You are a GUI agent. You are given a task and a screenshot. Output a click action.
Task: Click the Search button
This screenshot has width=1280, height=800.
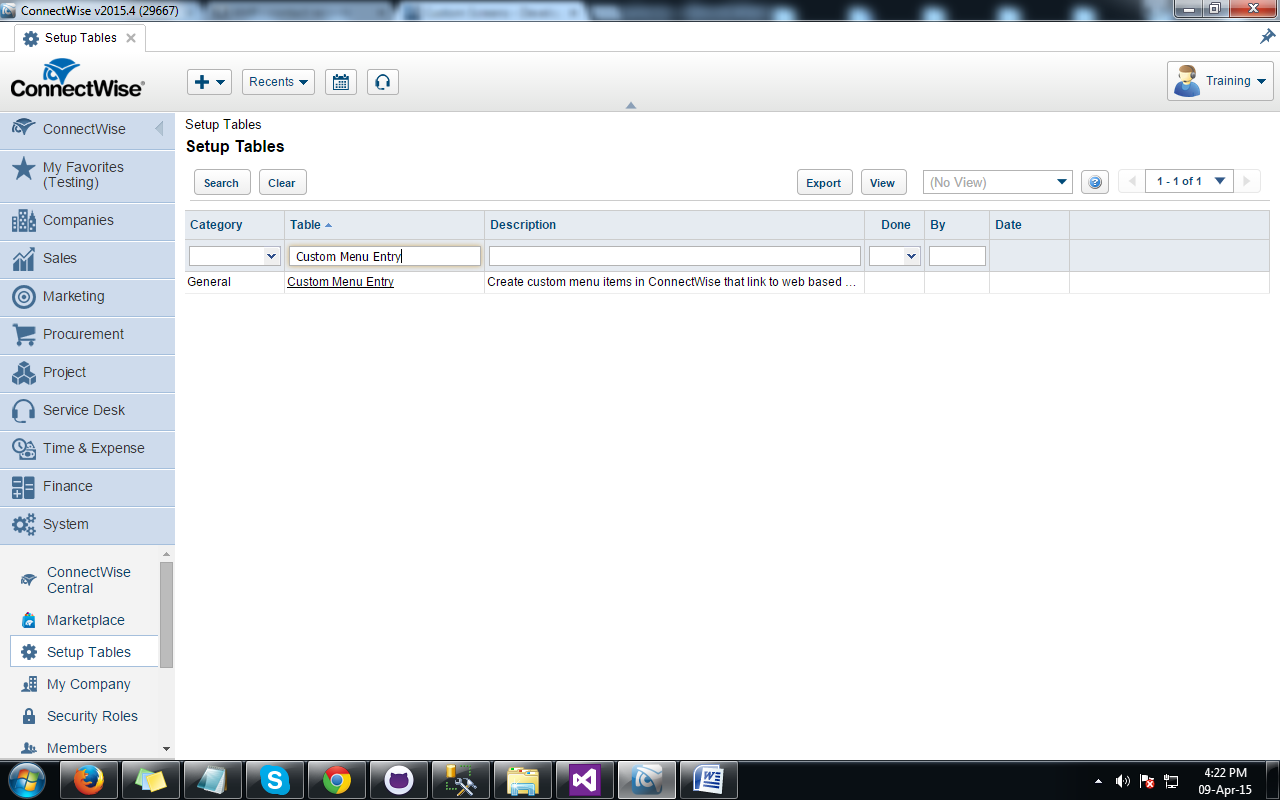pyautogui.click(x=221, y=182)
